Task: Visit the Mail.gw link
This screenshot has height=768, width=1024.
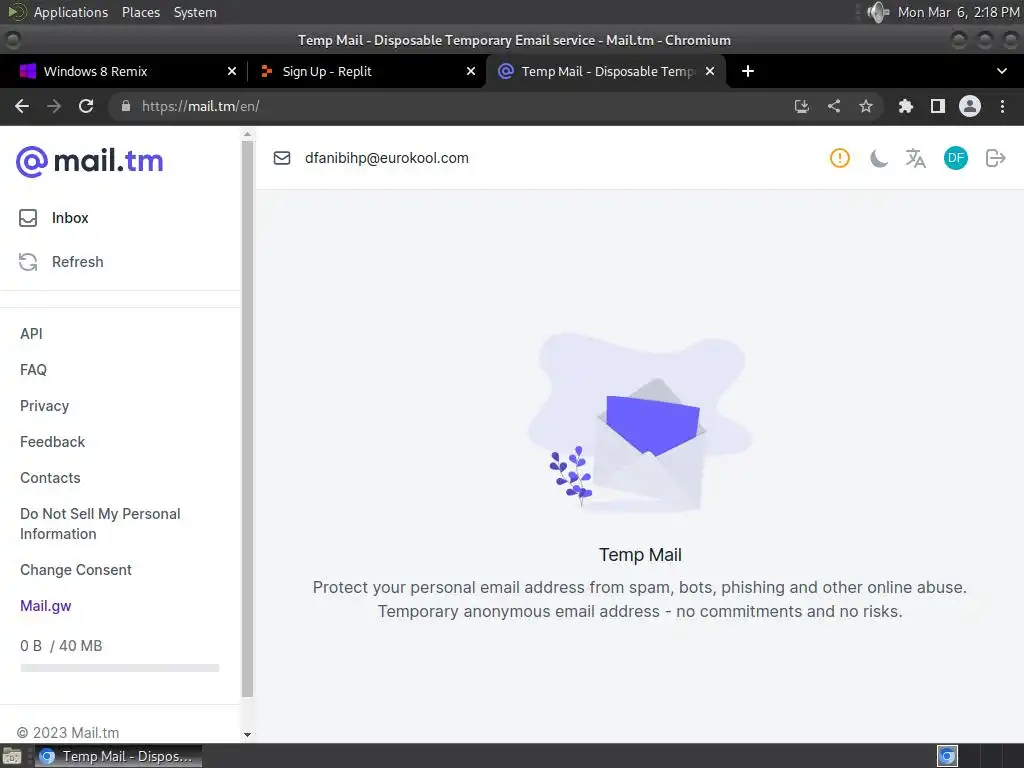Action: (46, 605)
